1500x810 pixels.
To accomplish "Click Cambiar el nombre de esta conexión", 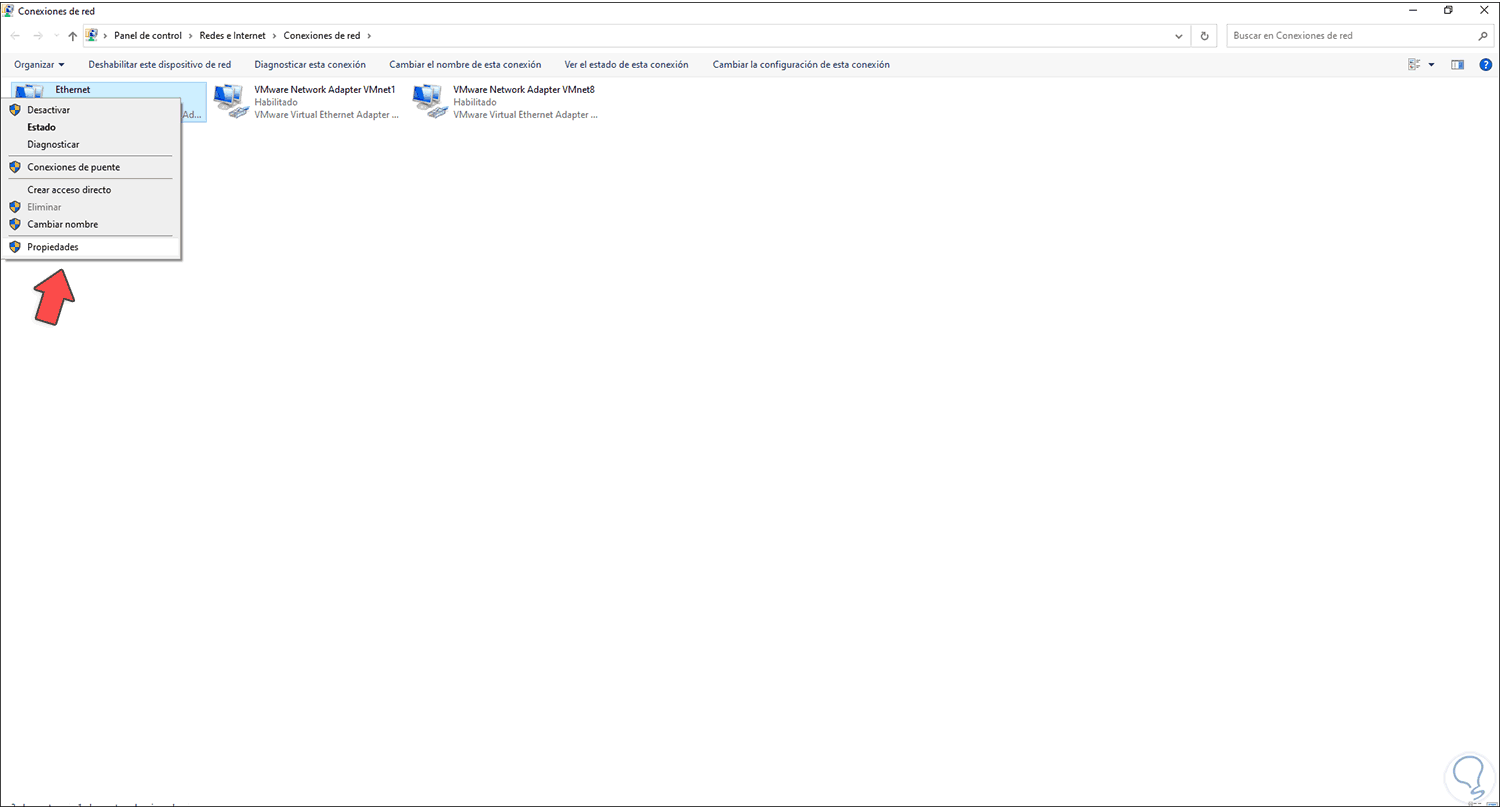I will (x=465, y=64).
